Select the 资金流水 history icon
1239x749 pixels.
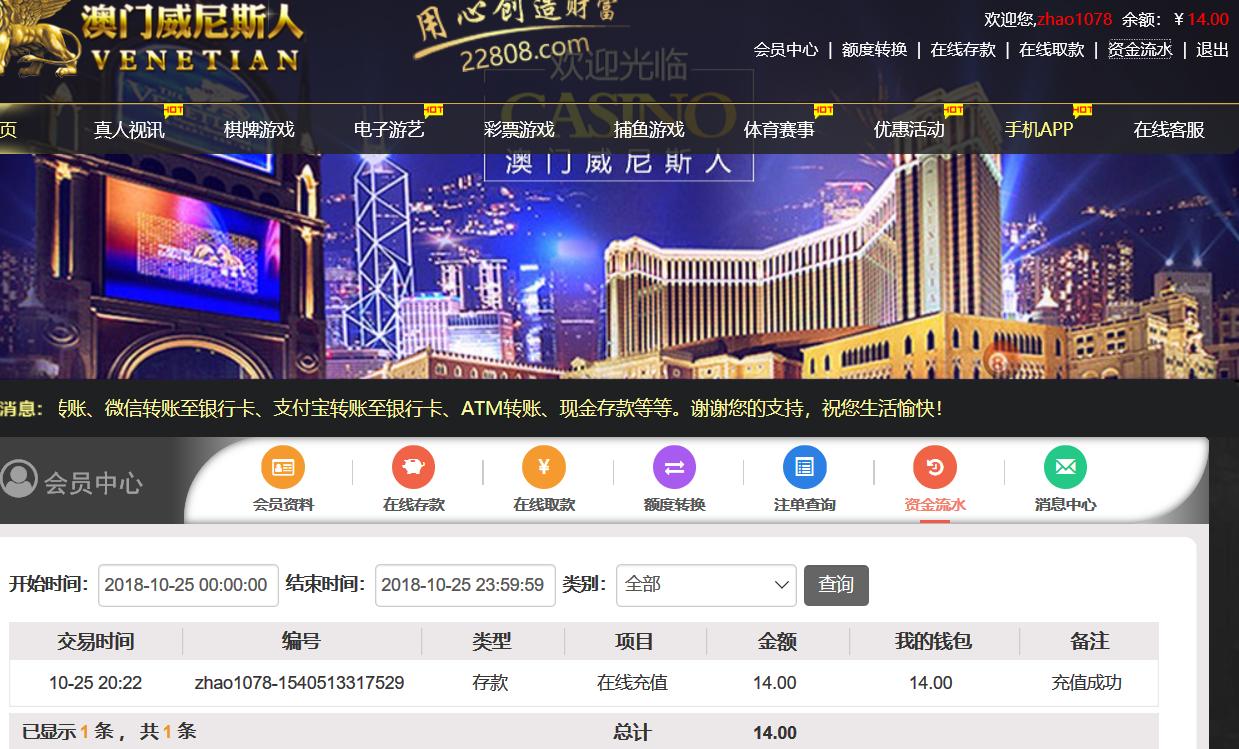coord(935,467)
